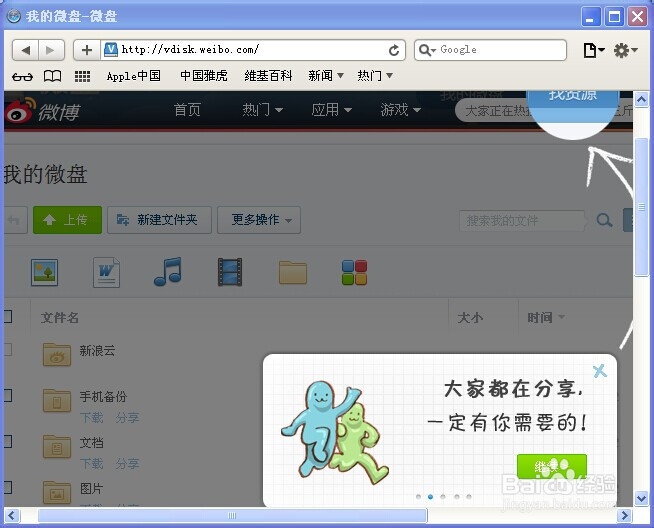Click the 手机备份 folder icon
654x528 pixels.
tap(57, 401)
